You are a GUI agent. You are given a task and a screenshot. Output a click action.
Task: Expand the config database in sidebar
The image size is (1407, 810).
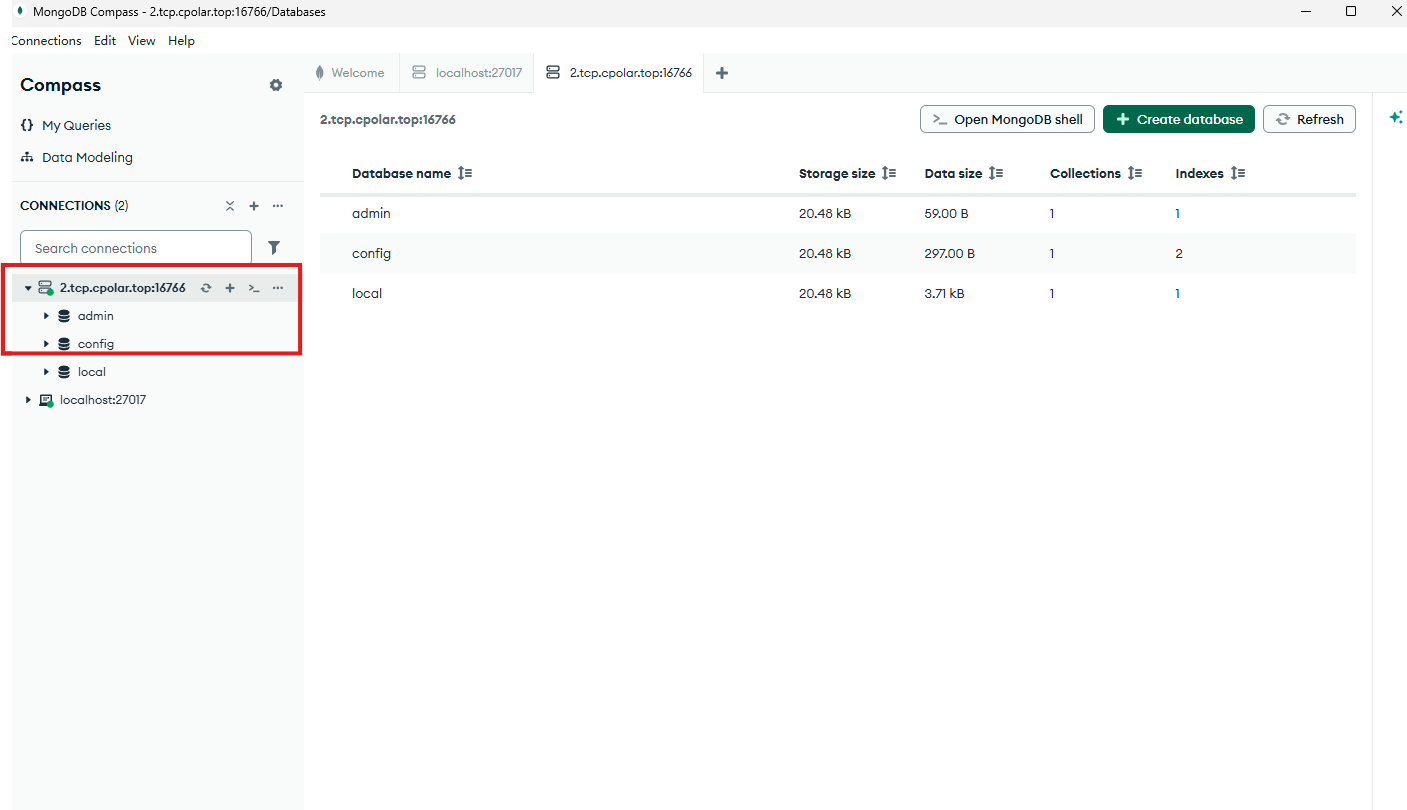coord(46,344)
